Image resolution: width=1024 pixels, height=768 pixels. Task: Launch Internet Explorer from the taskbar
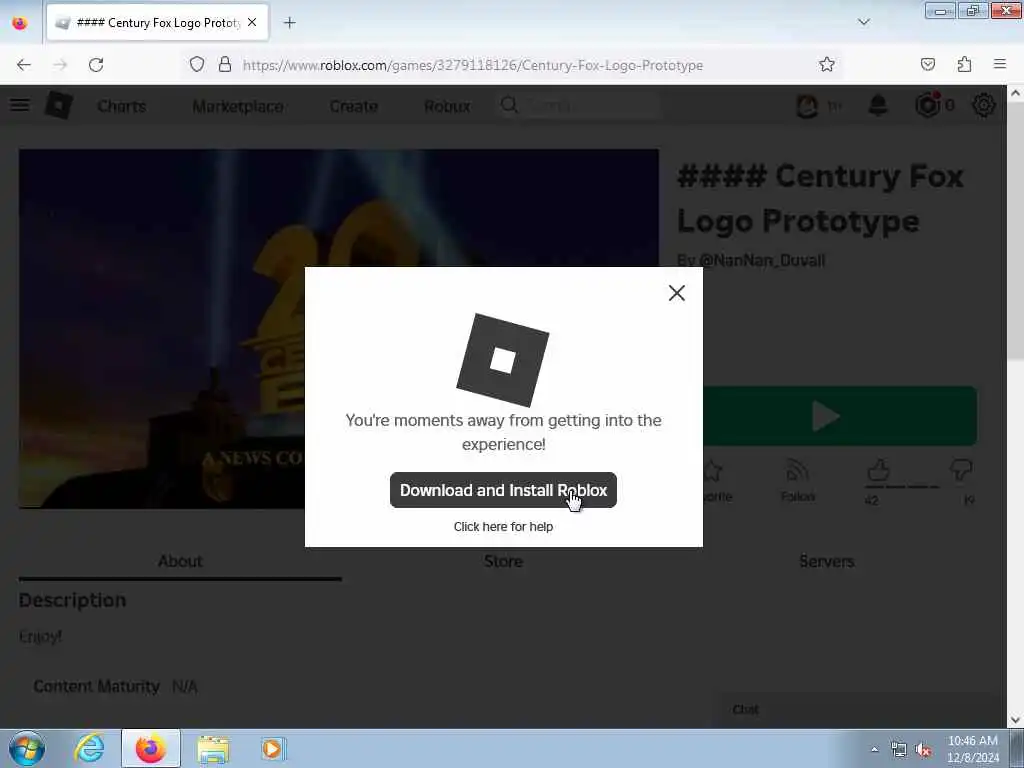[89, 748]
